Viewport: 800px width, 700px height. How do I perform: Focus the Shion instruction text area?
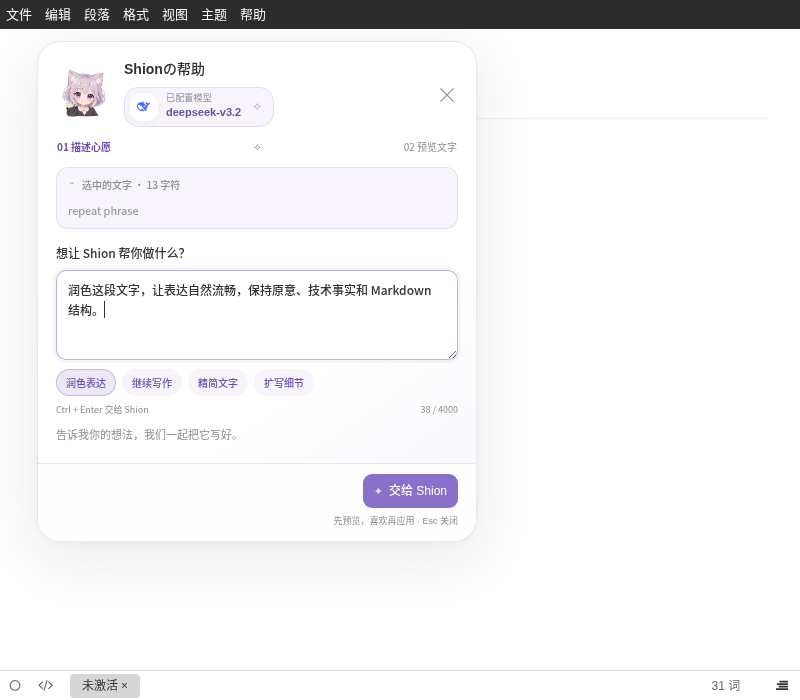[x=257, y=315]
